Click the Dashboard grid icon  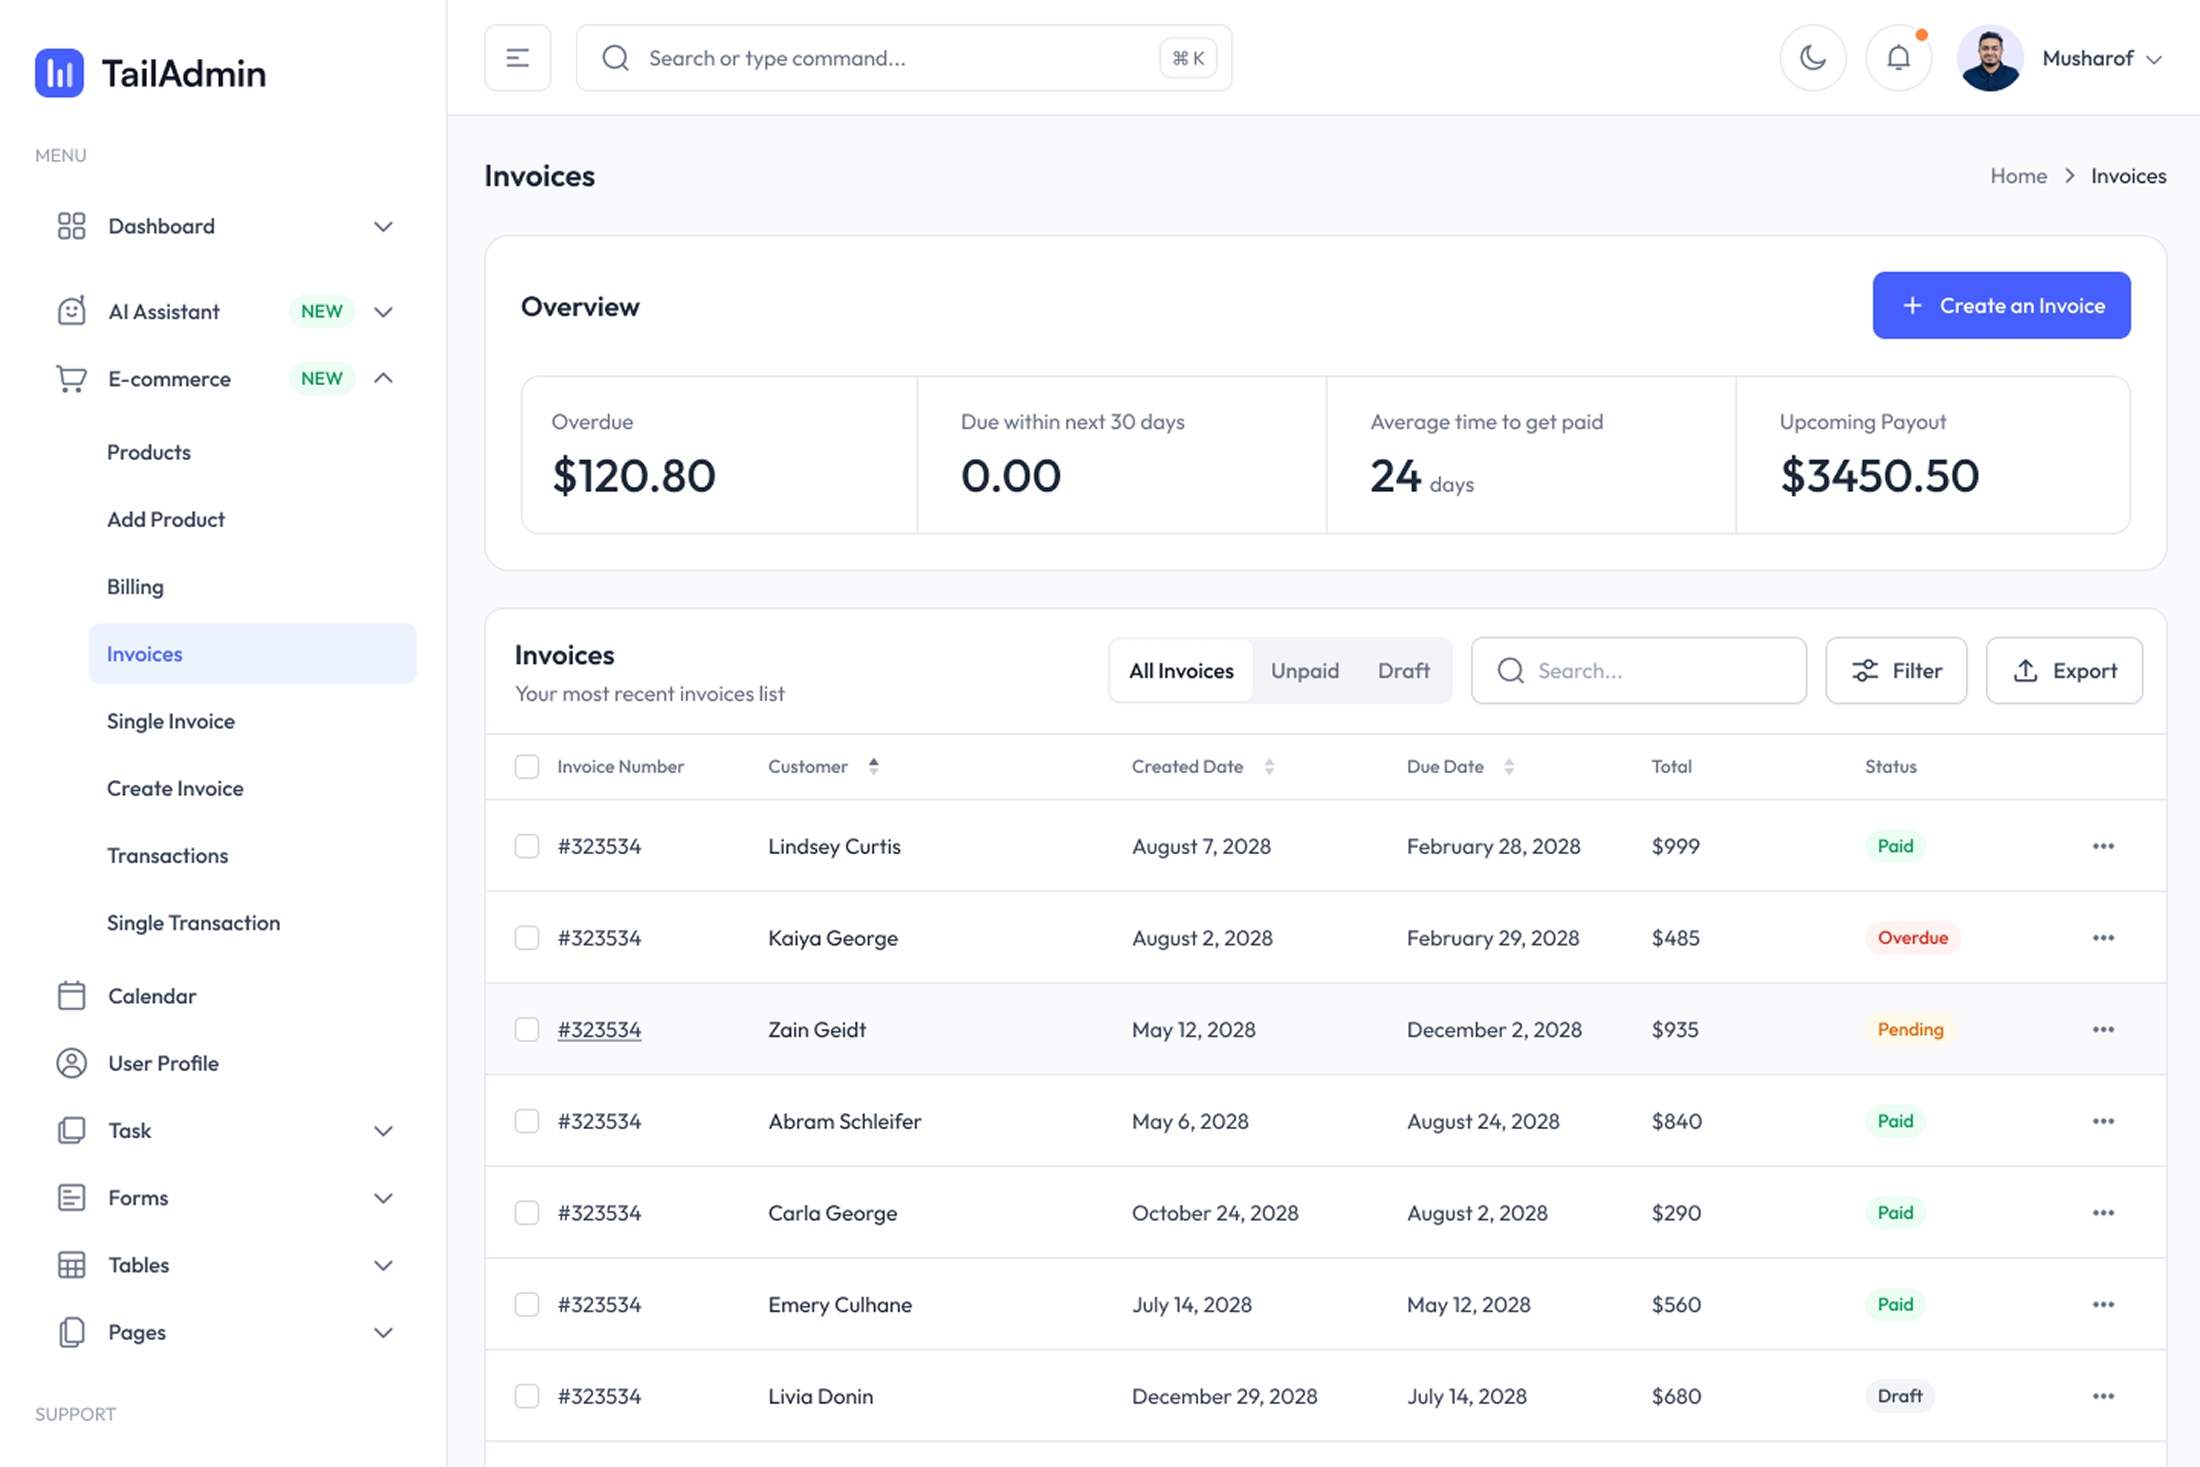[71, 226]
